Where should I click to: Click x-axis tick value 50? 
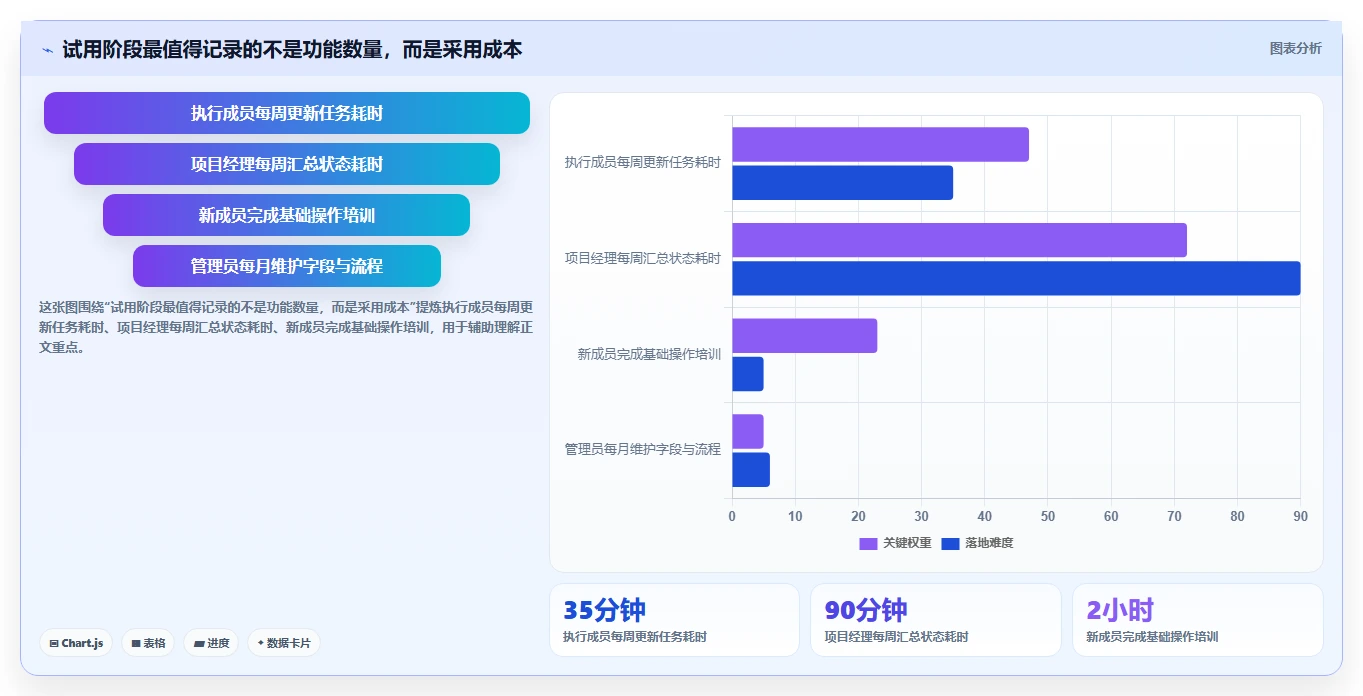(1048, 516)
